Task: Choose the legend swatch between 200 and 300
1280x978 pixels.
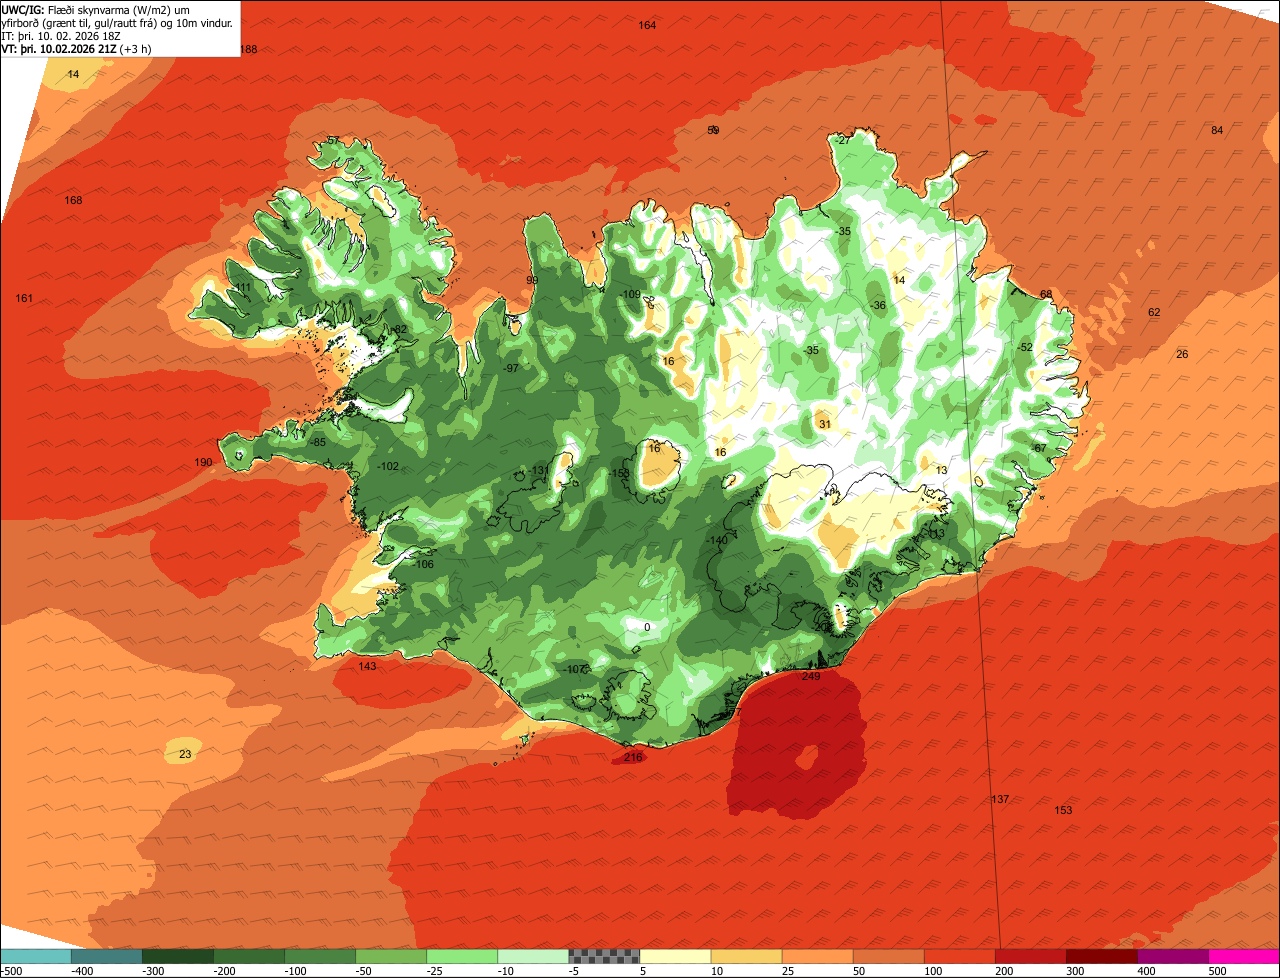Action: pyautogui.click(x=1031, y=956)
